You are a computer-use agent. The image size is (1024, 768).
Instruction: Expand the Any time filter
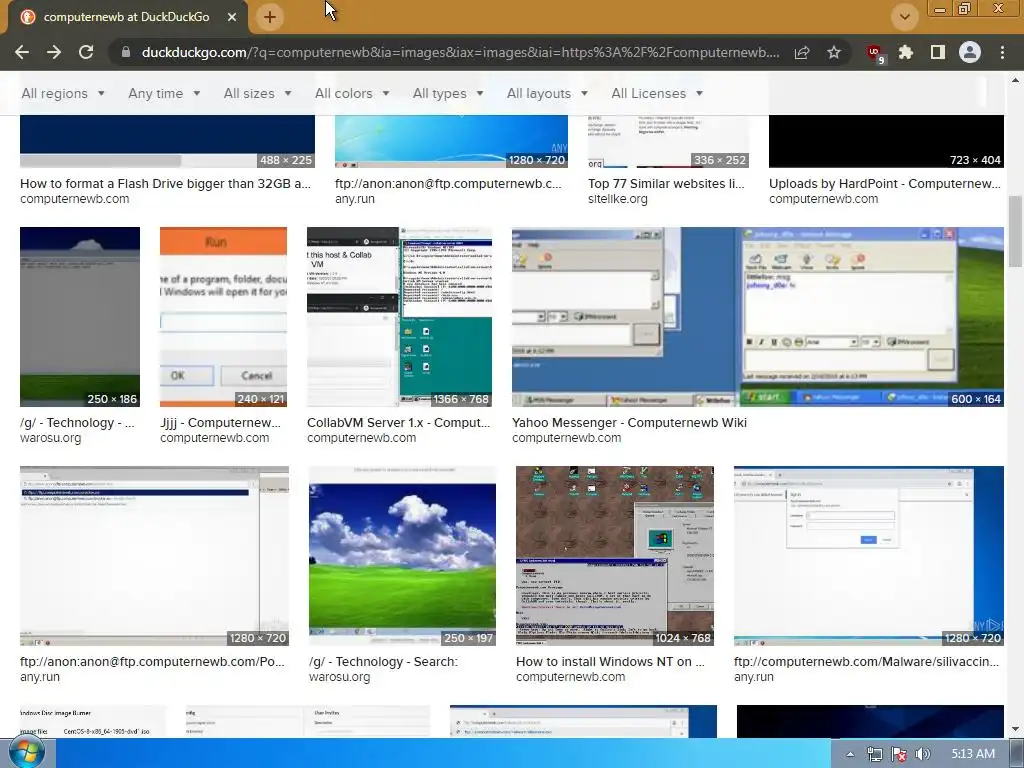[x=164, y=93]
